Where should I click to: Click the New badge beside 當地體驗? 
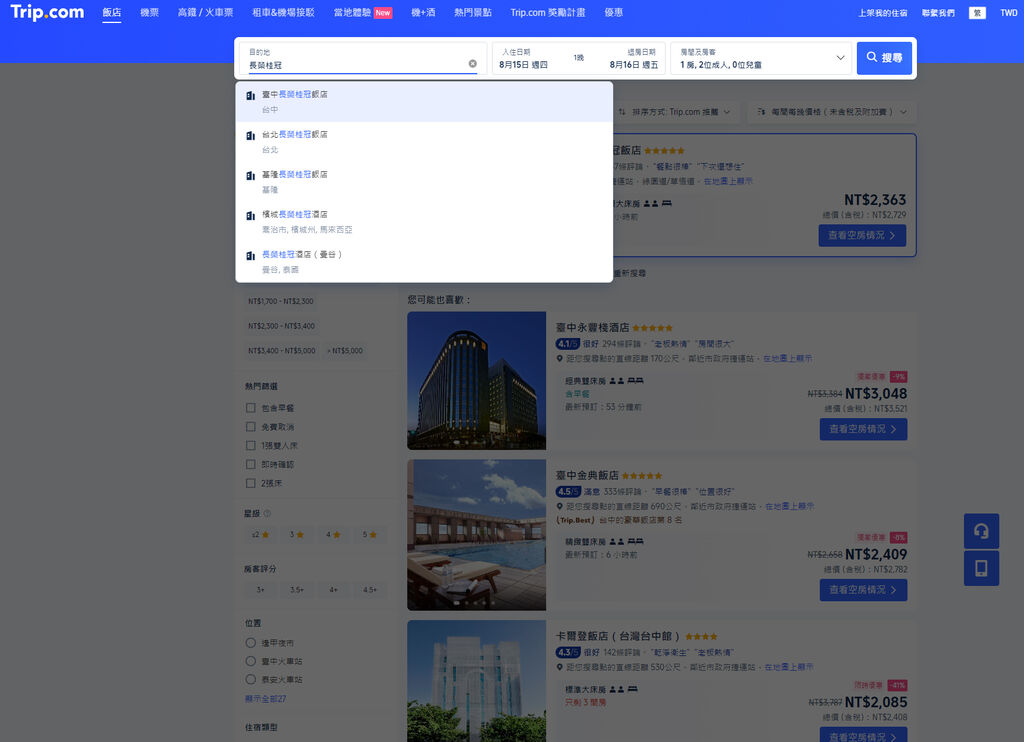[383, 12]
